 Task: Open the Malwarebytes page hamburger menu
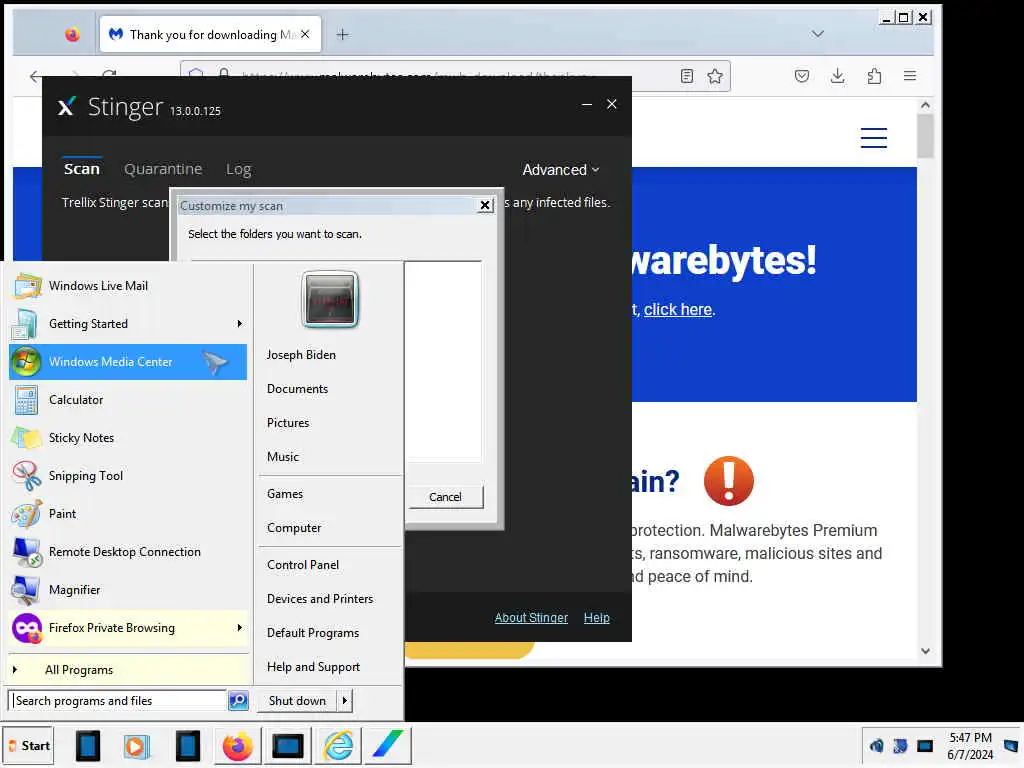873,138
